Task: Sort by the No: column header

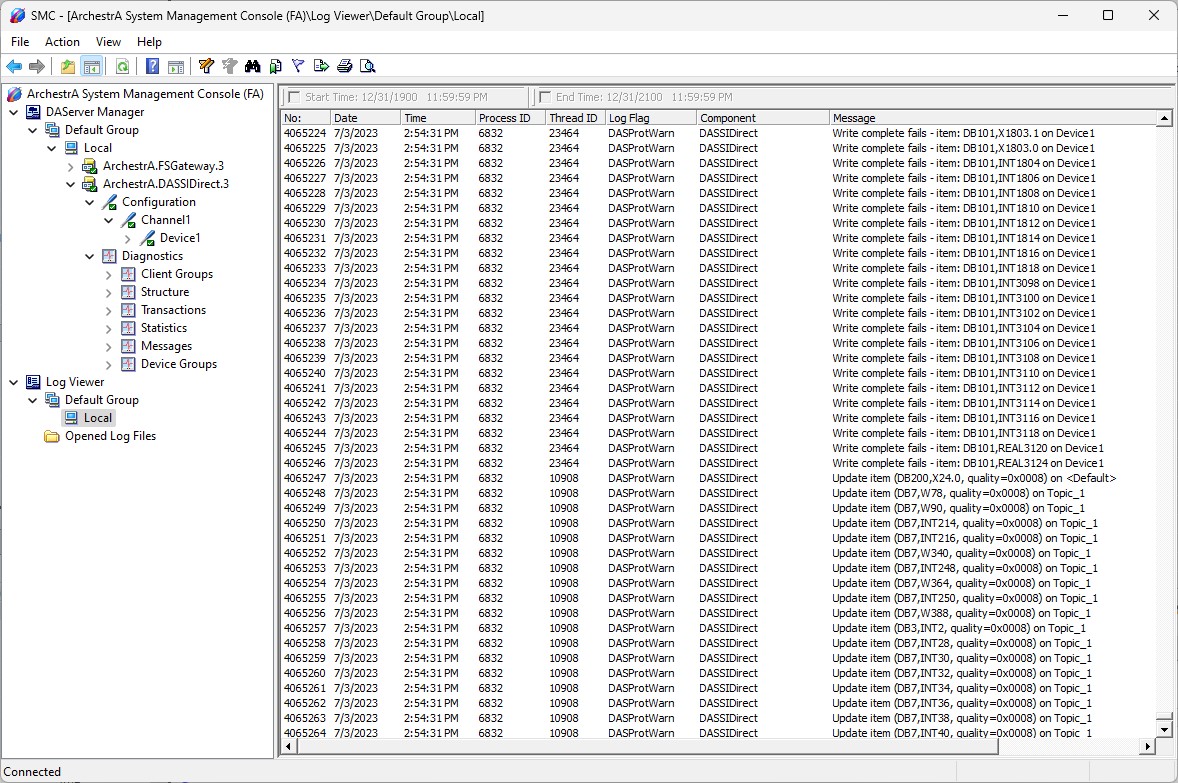Action: (306, 118)
